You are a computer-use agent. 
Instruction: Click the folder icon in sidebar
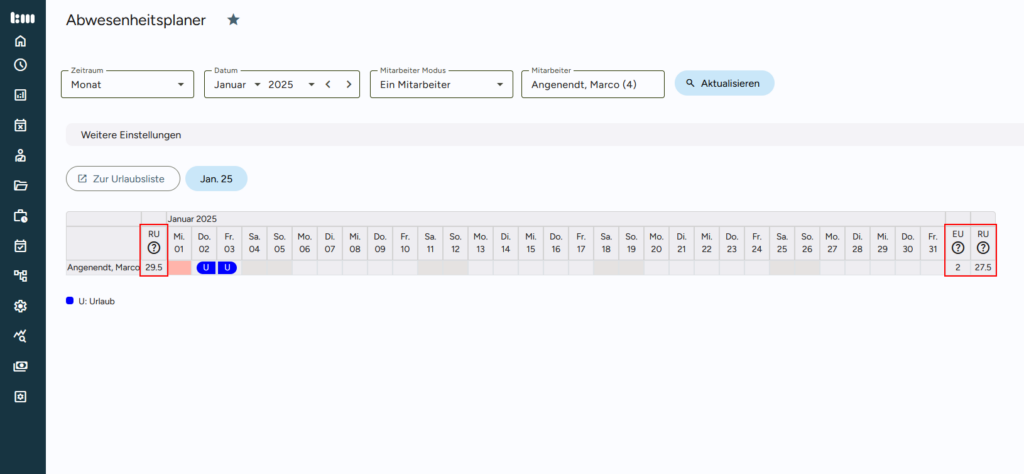(x=20, y=185)
